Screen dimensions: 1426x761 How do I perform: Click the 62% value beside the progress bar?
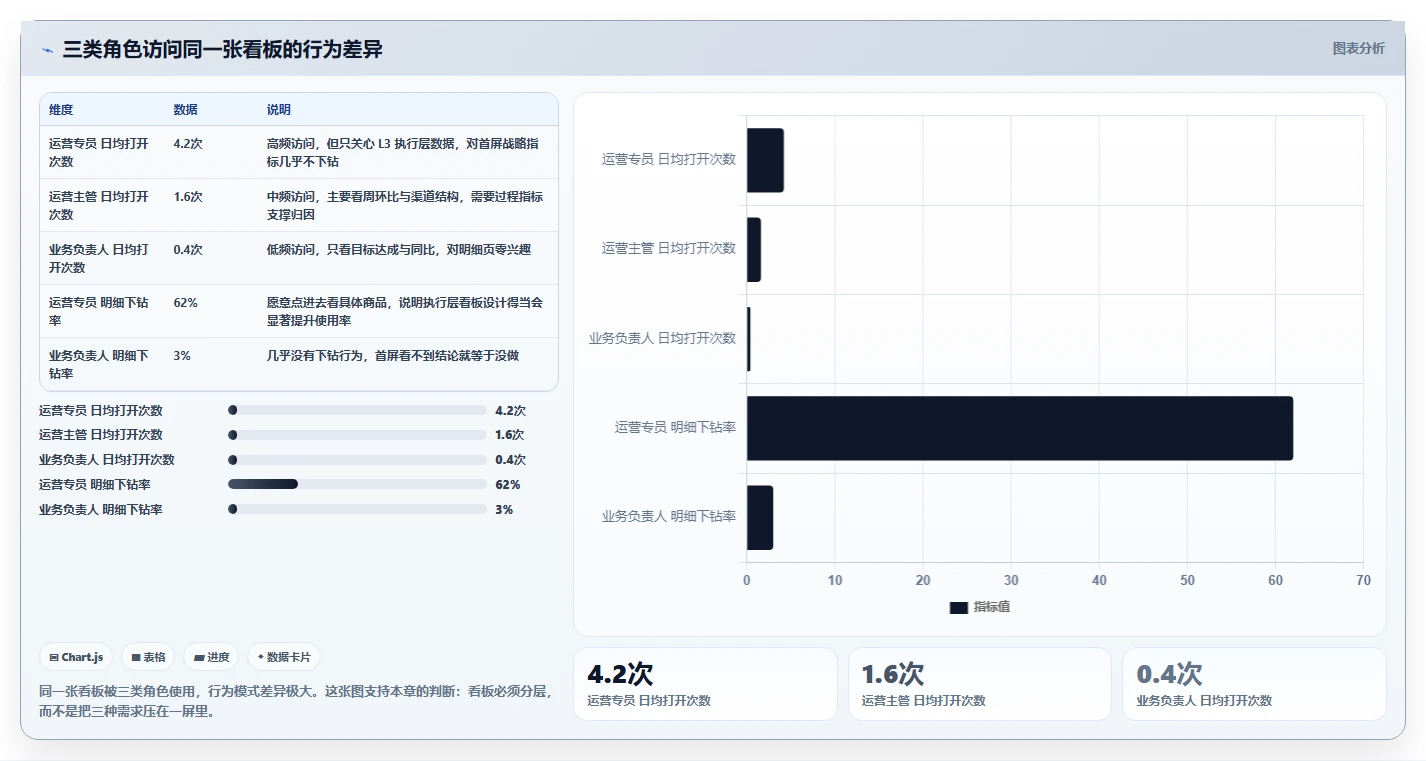[508, 485]
